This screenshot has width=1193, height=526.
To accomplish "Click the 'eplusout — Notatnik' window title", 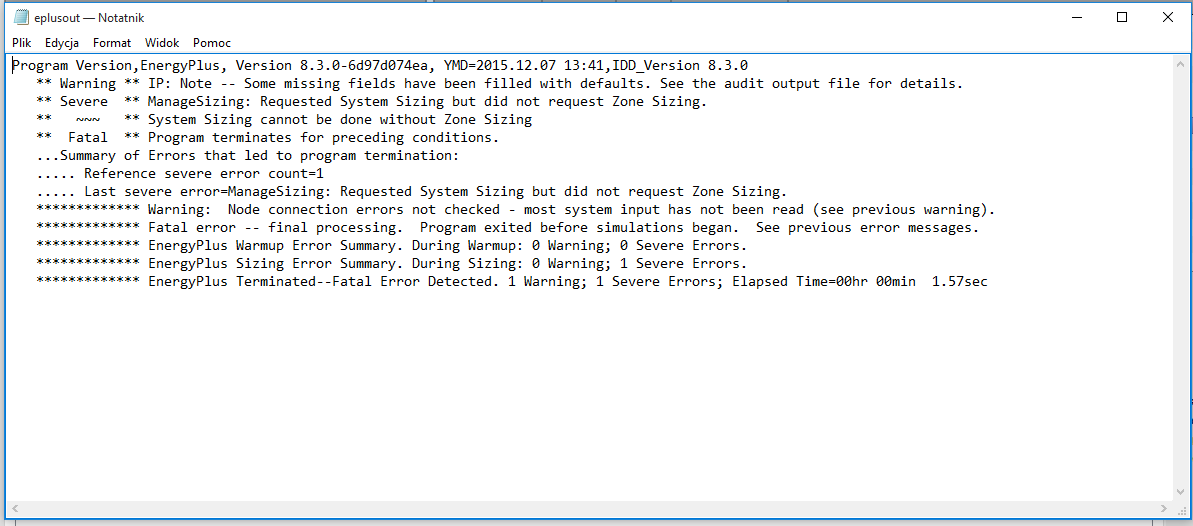I will coord(89,18).
